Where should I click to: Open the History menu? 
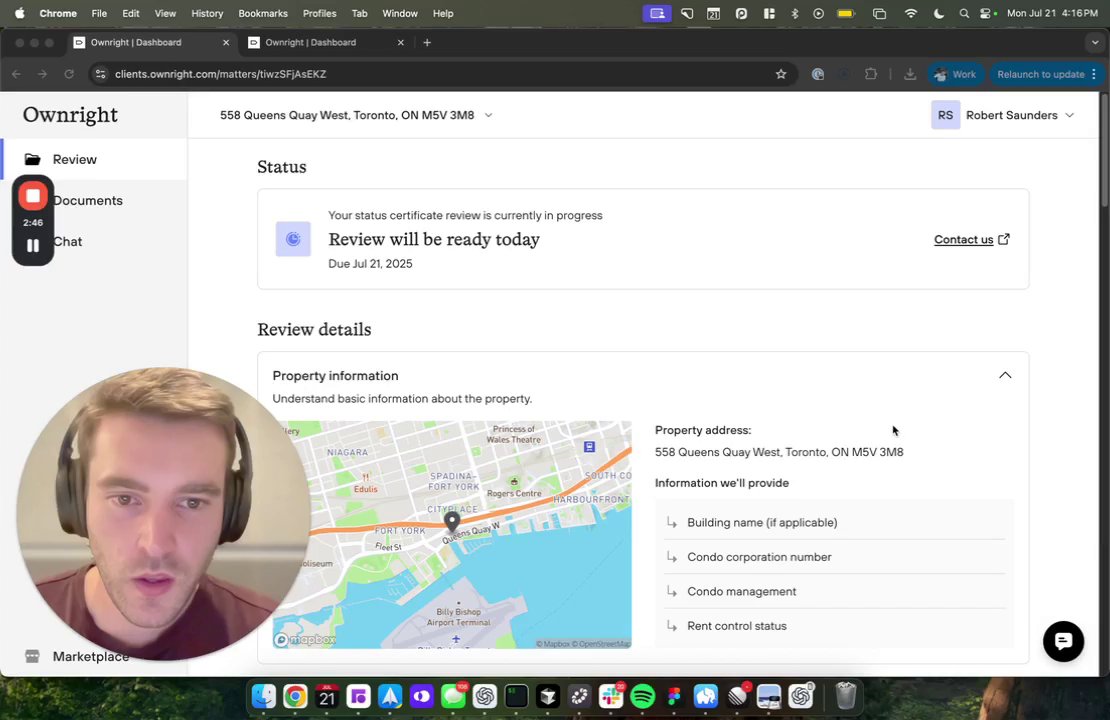pos(207,13)
